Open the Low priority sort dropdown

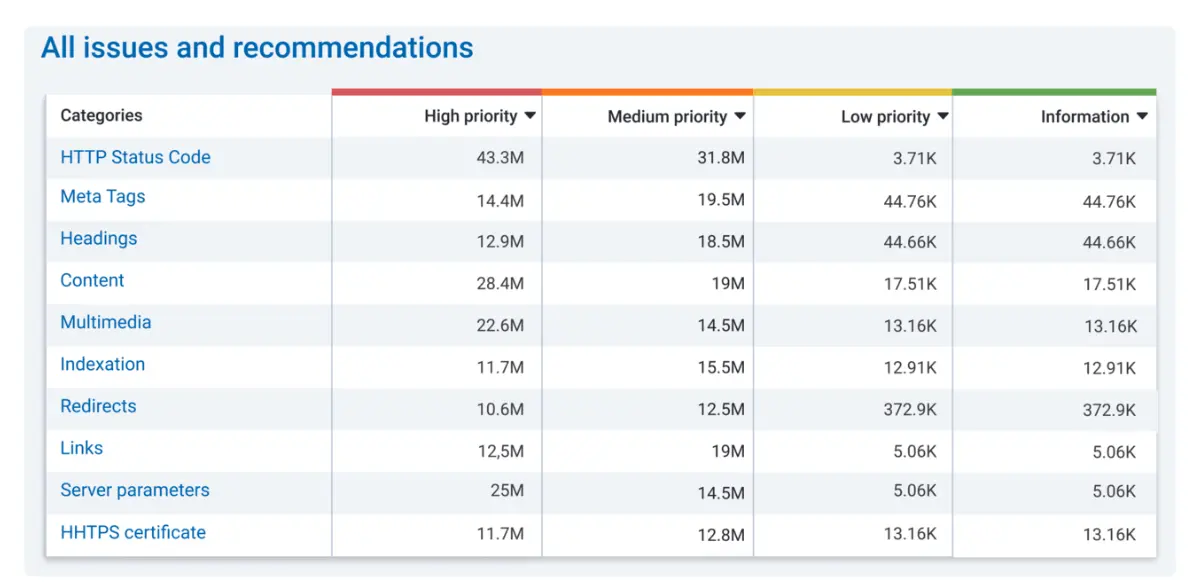(942, 116)
